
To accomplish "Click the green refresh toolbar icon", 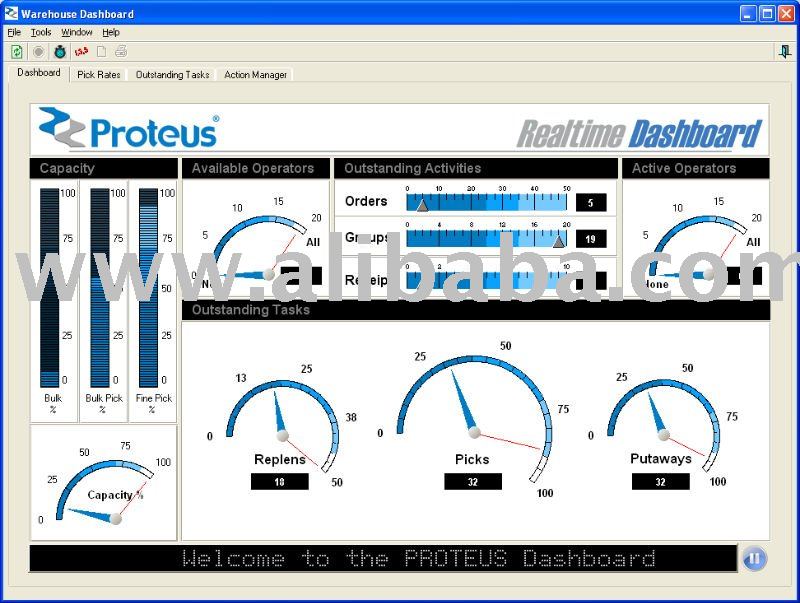I will point(16,52).
